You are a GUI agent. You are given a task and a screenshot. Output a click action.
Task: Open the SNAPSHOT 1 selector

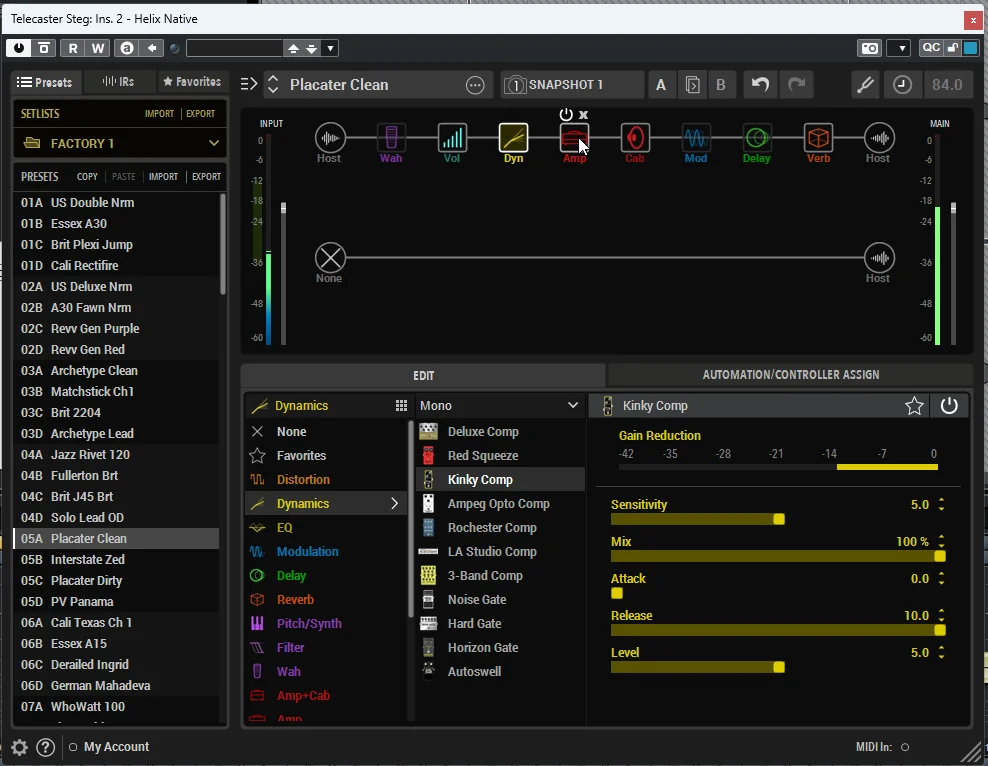572,84
